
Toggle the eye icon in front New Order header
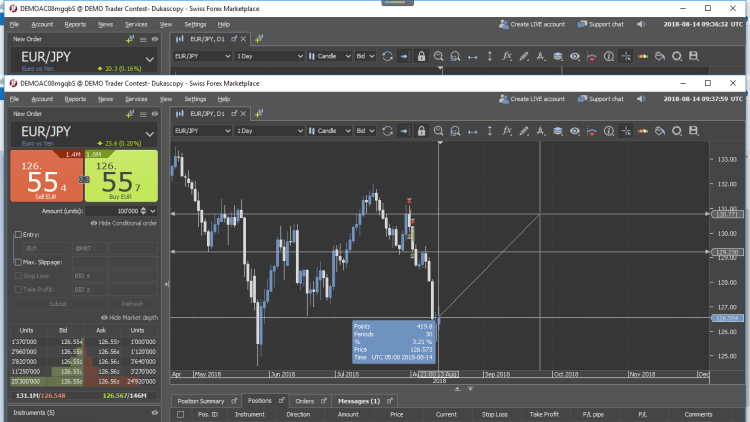click(x=154, y=114)
